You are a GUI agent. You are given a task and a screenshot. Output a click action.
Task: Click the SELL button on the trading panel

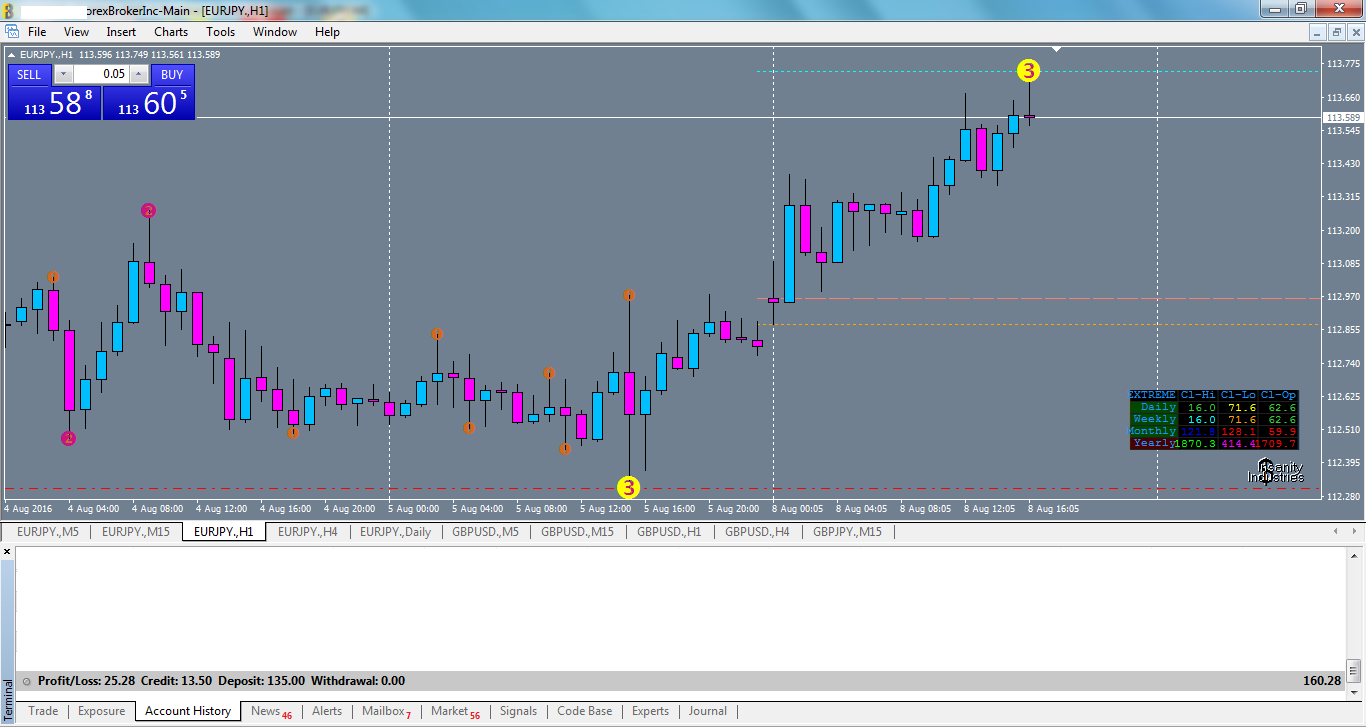point(29,74)
